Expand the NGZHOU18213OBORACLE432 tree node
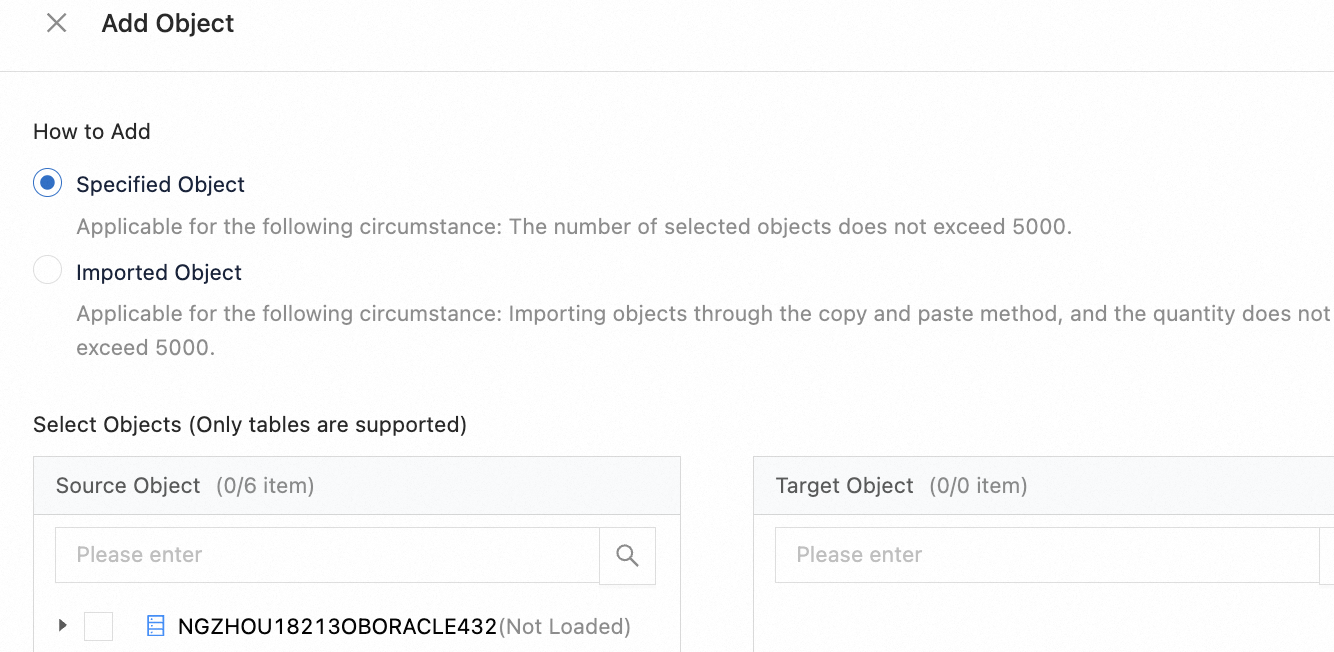The width and height of the screenshot is (1334, 652). tap(62, 626)
